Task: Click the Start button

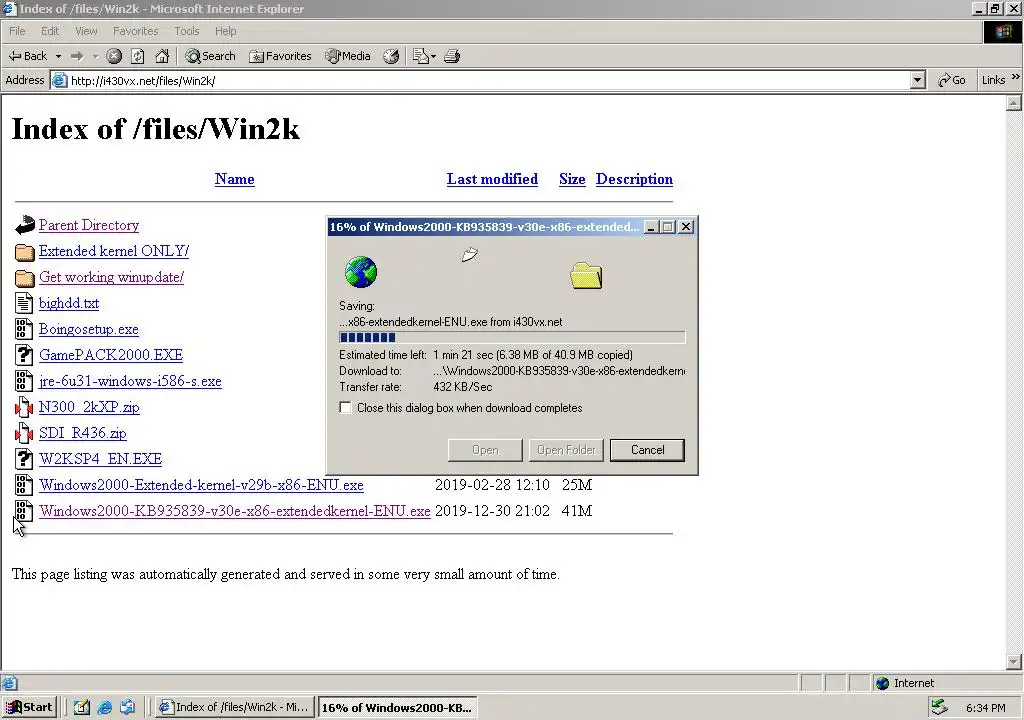Action: coord(29,707)
